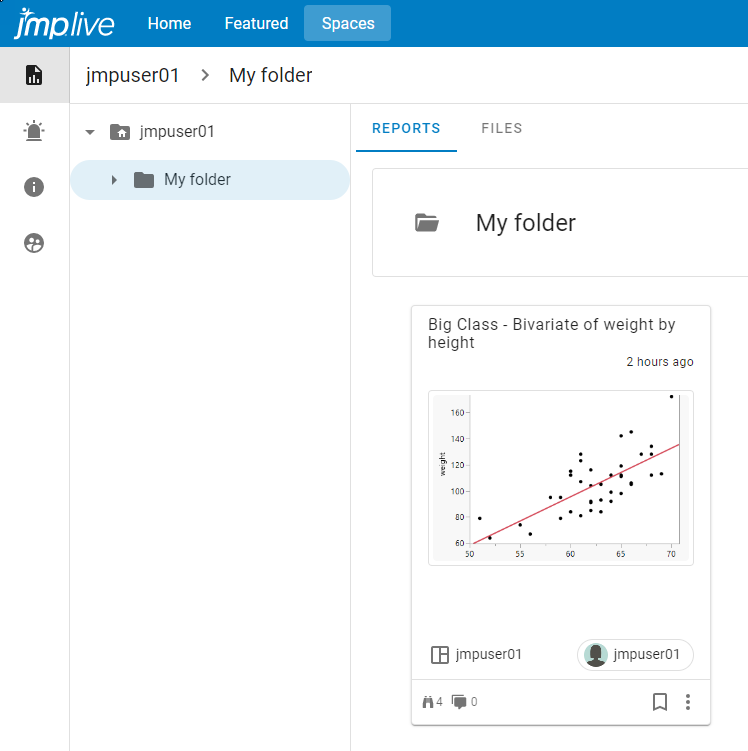Click the info circle icon in sidebar
Screen dimensions: 748x751
point(34,187)
